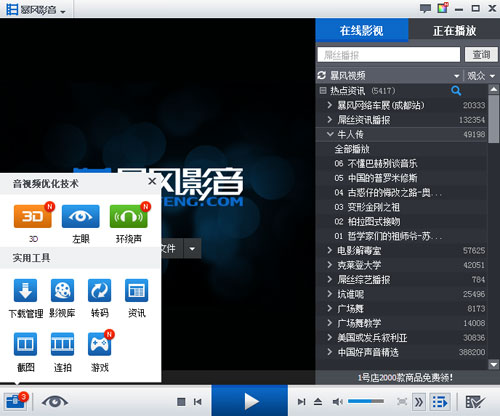Collapse side panel with double-arrow button
The height and width of the screenshot is (416, 500).
click(418, 402)
